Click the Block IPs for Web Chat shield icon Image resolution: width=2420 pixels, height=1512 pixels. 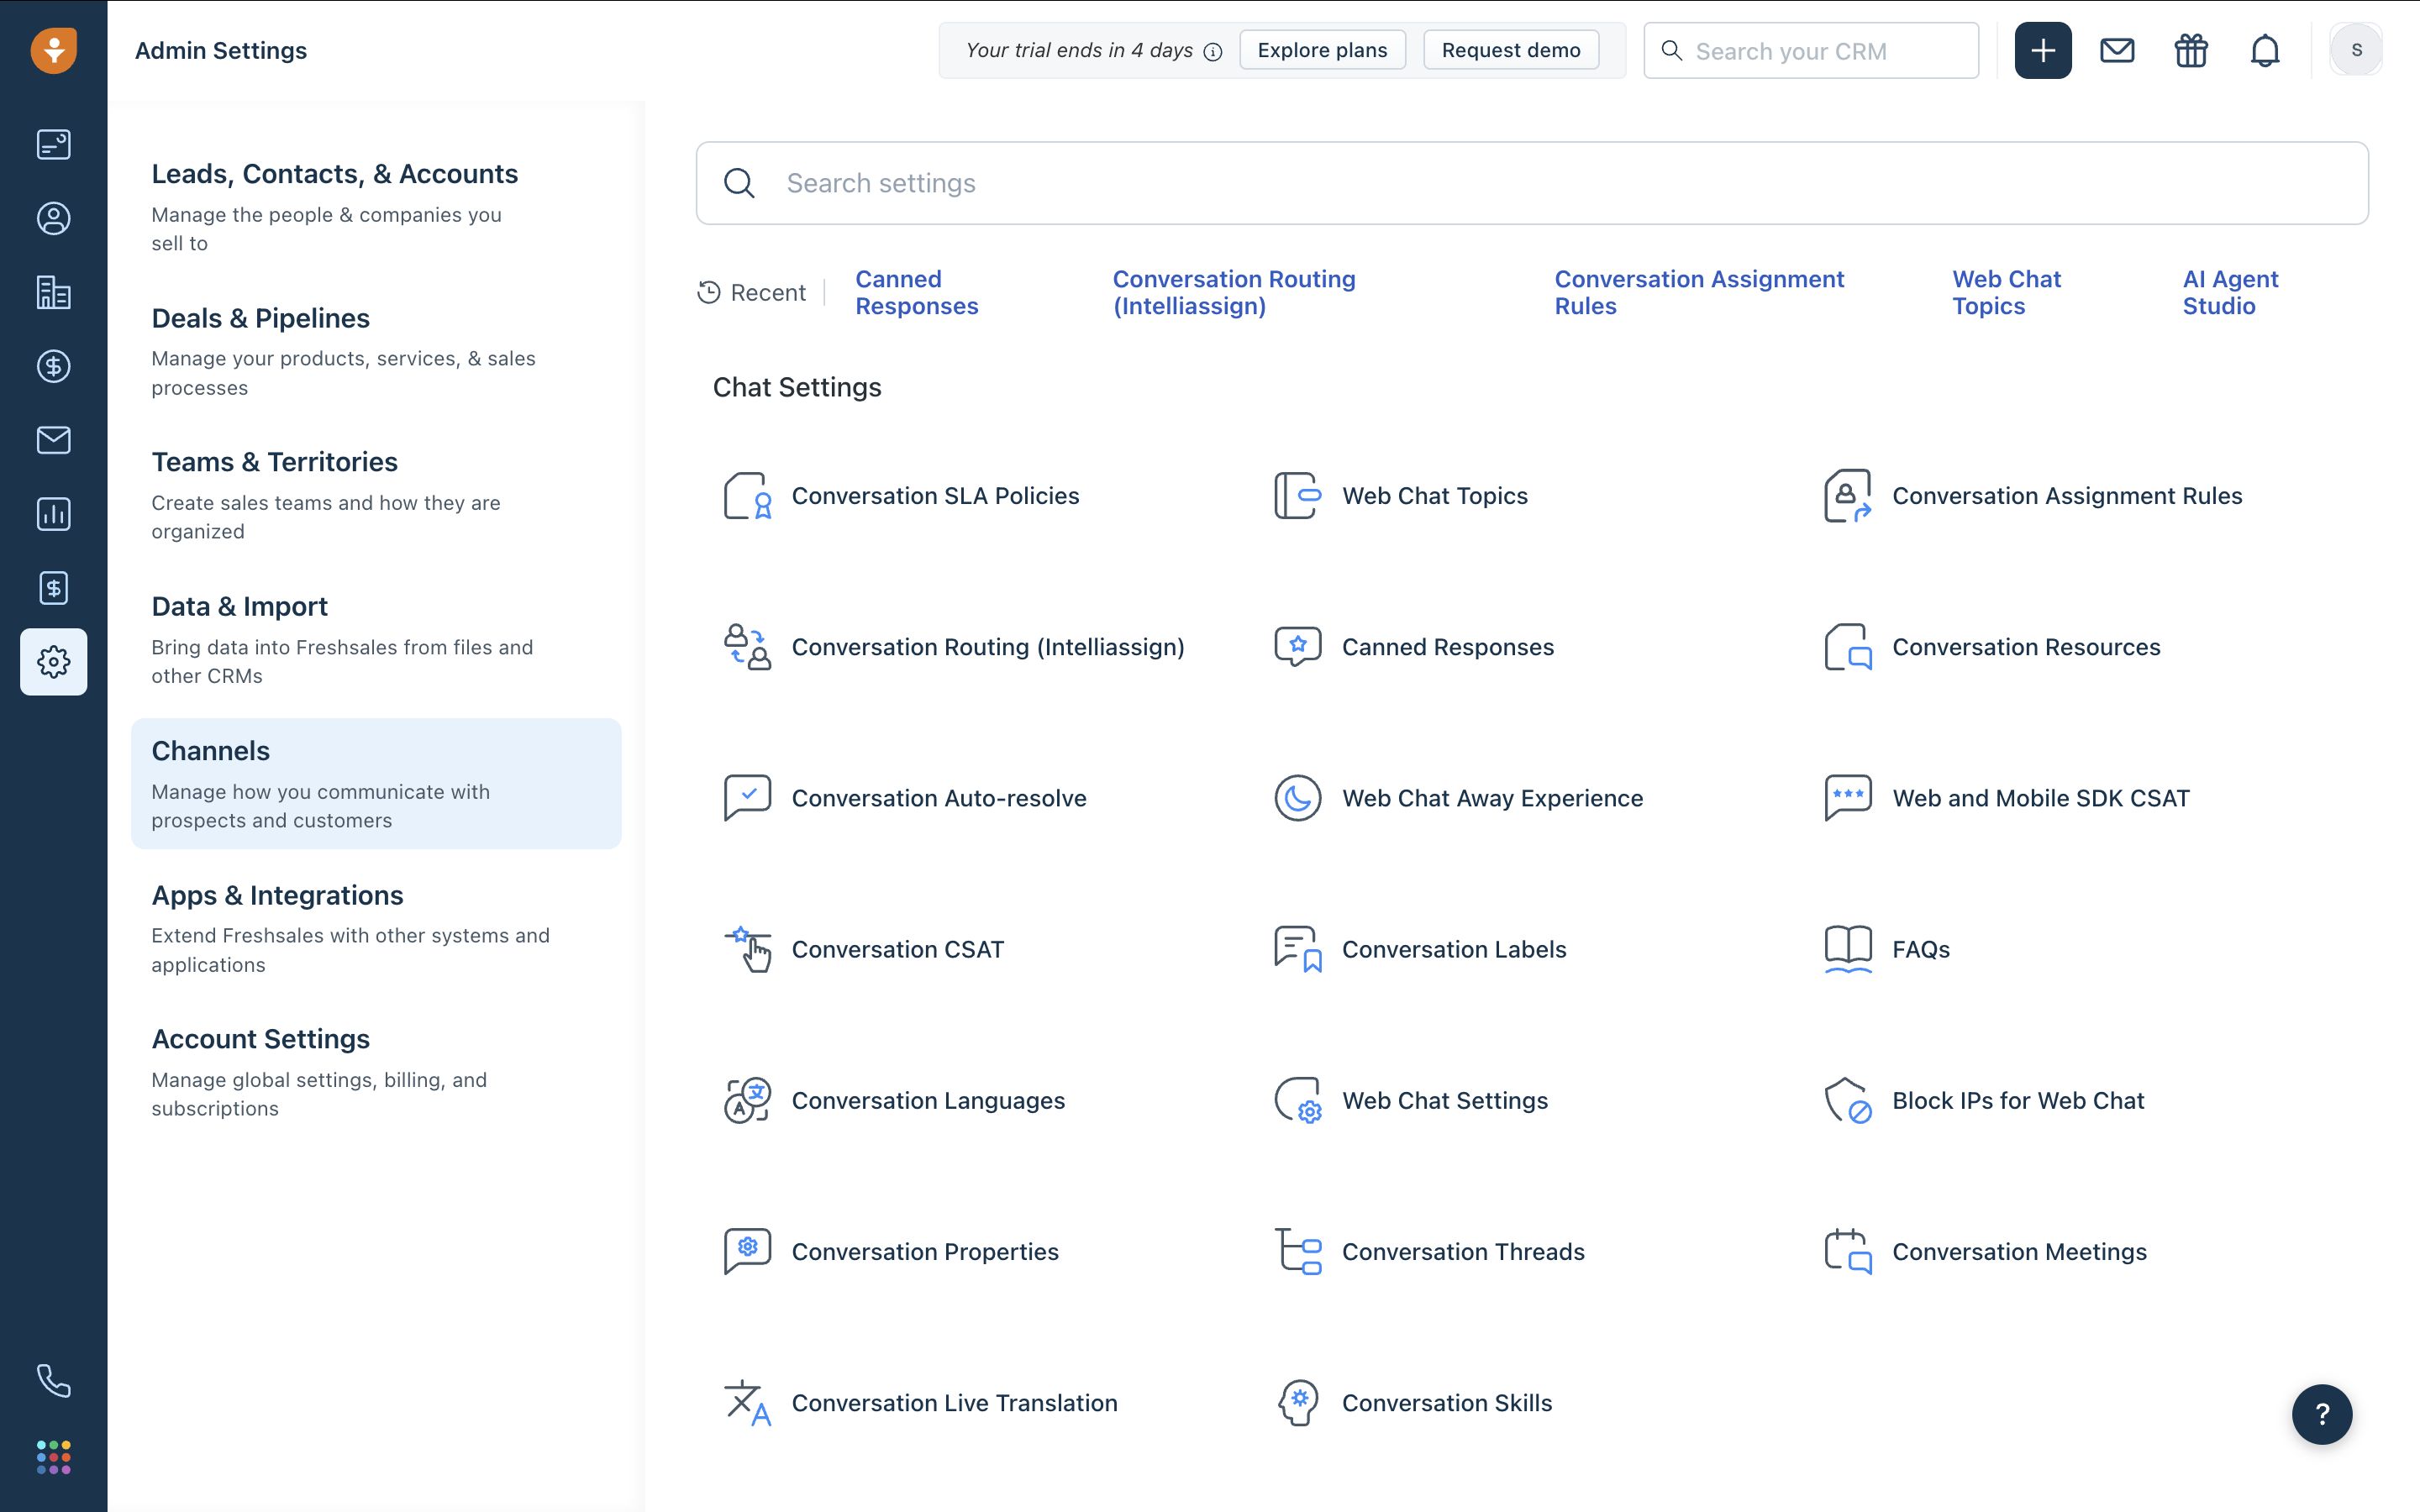point(1848,1100)
